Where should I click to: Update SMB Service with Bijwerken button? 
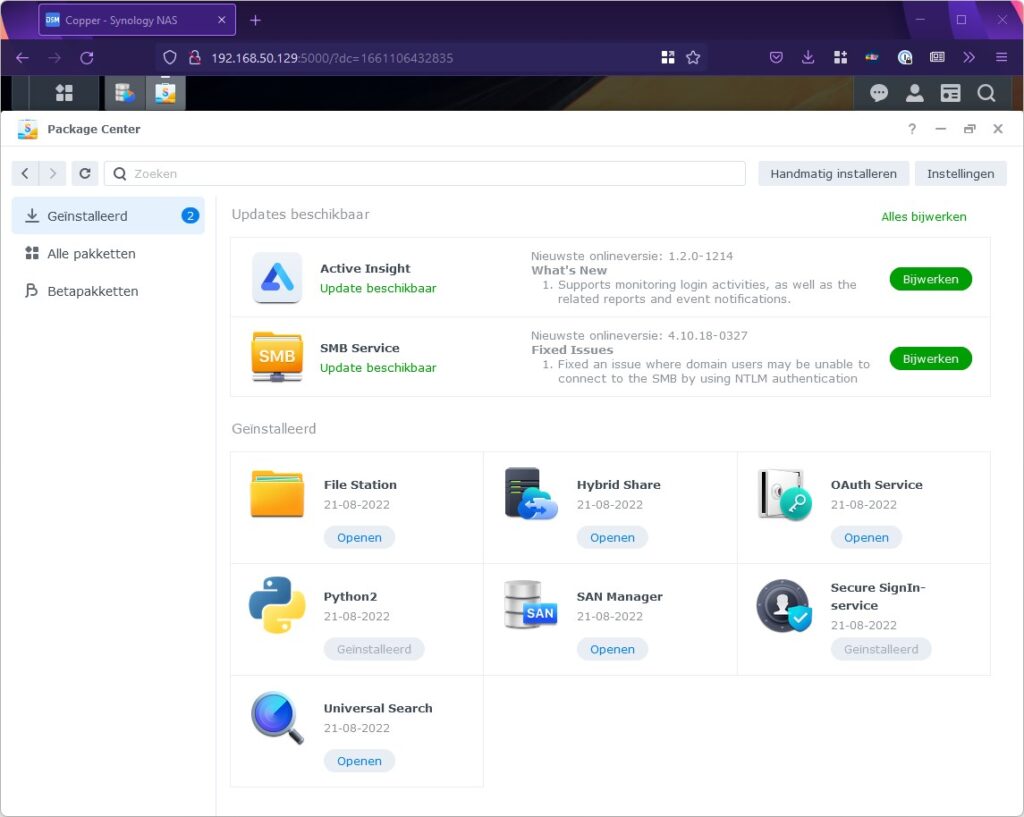pos(930,359)
